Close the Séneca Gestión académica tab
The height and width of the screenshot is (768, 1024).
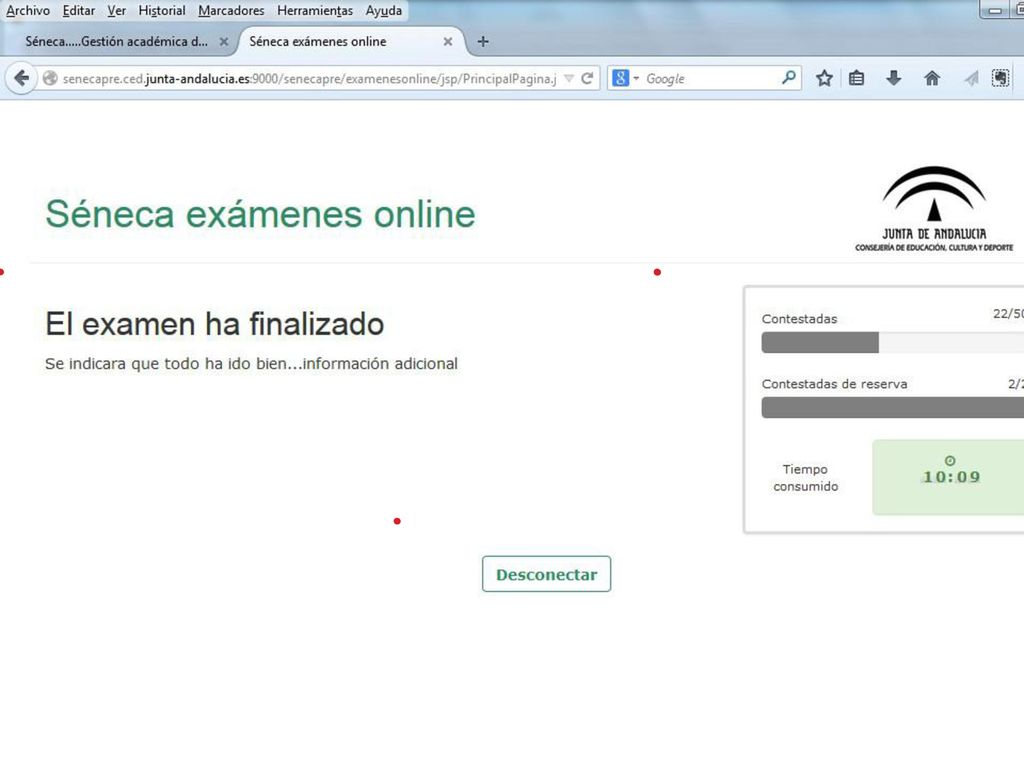pos(223,41)
